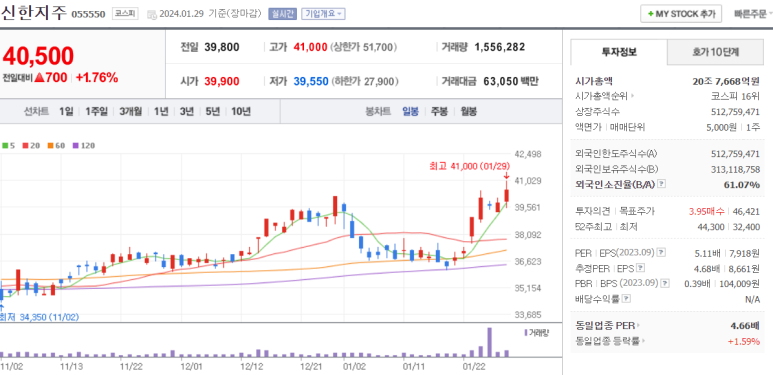The height and width of the screenshot is (375, 773).
Task: Click the tallest volume bar in the 거래량 chart
Action: [x=490, y=342]
